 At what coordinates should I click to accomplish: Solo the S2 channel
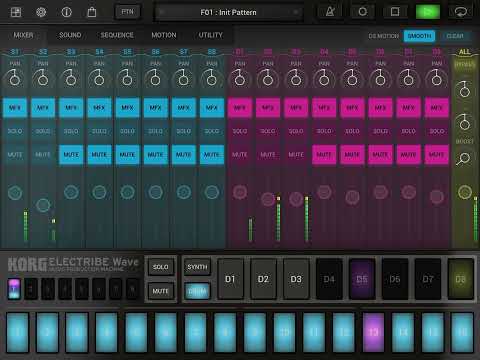coord(43,131)
